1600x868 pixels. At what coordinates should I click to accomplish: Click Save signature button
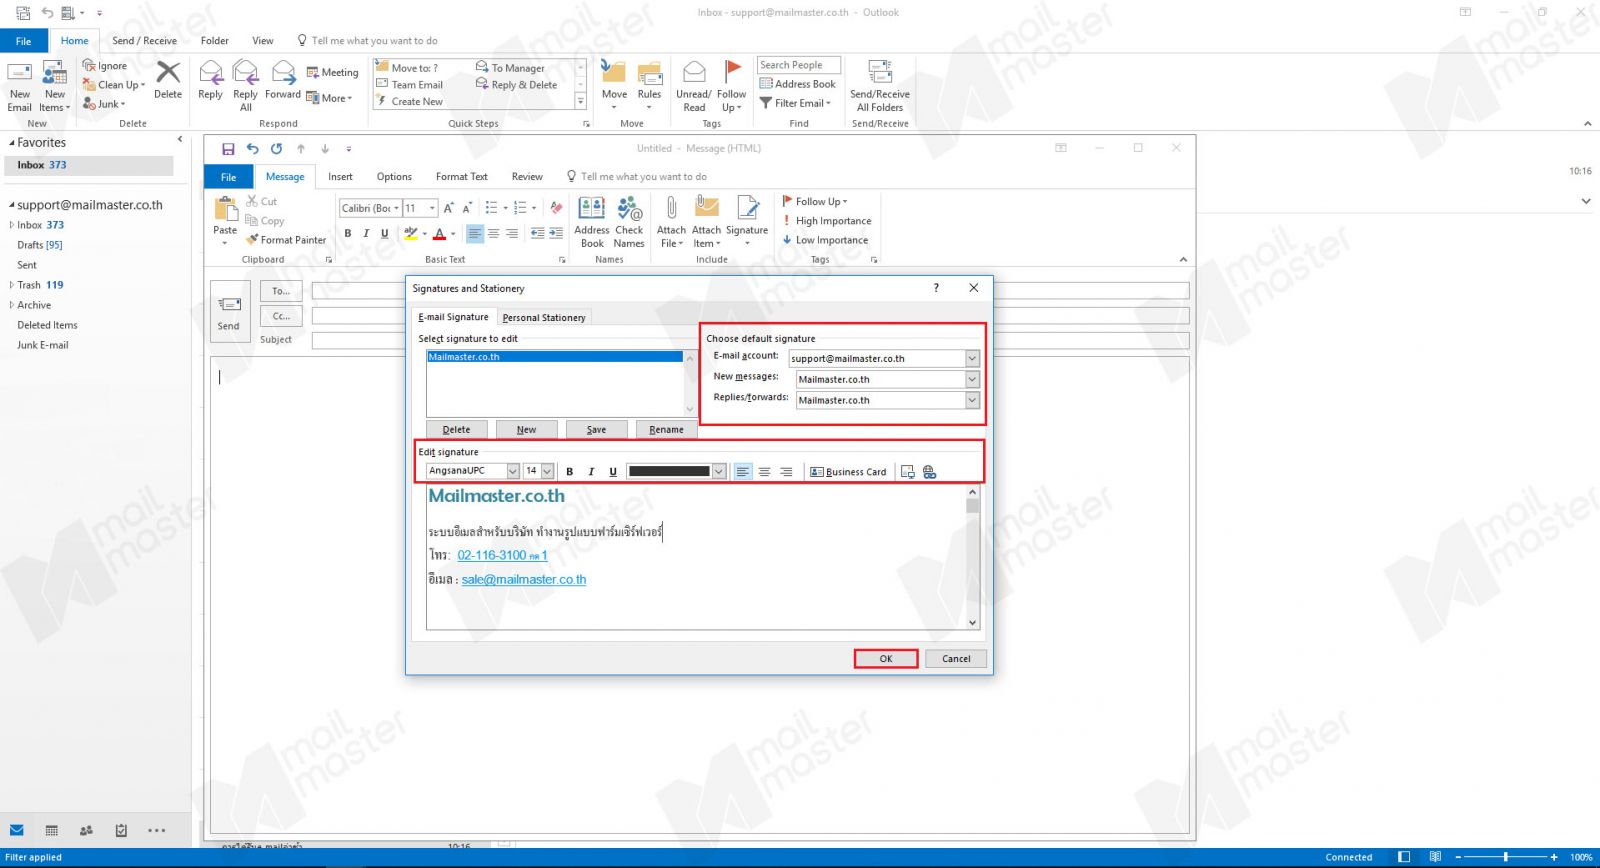[596, 429]
